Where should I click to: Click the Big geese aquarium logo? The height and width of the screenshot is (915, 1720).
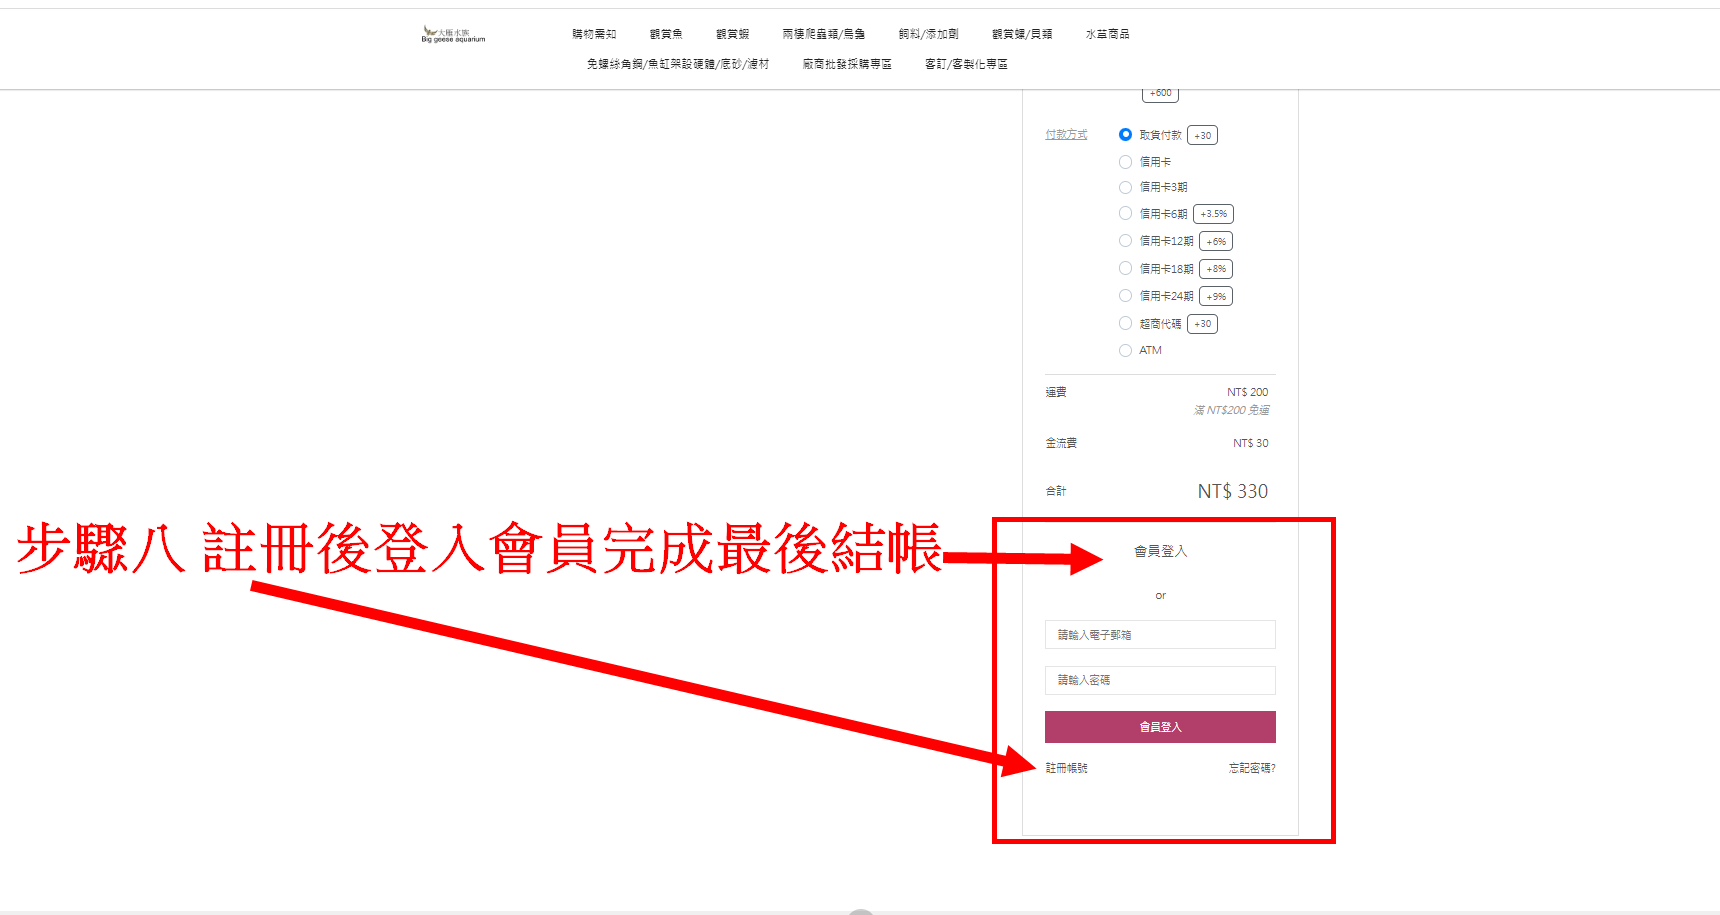(x=453, y=35)
